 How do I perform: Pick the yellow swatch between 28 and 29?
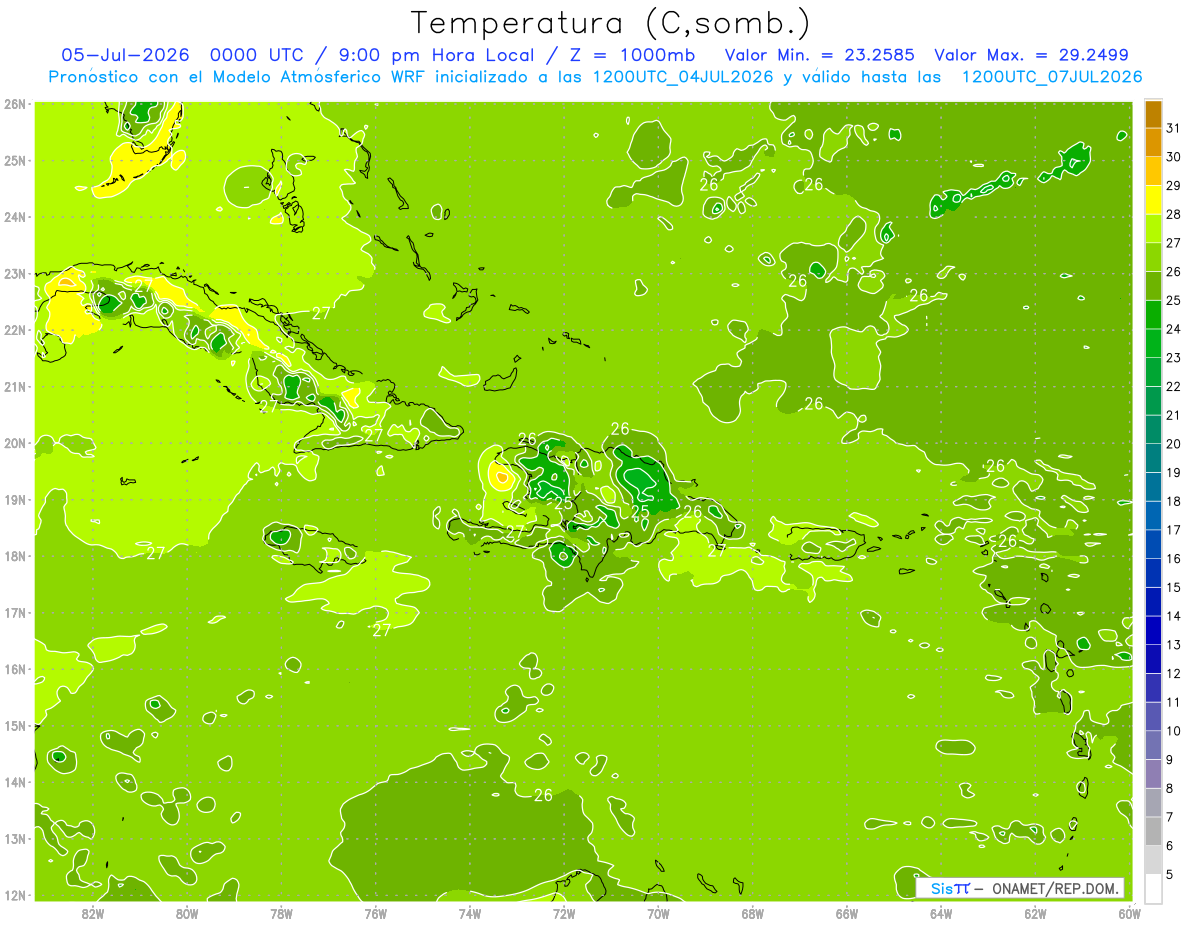pyautogui.click(x=1153, y=200)
